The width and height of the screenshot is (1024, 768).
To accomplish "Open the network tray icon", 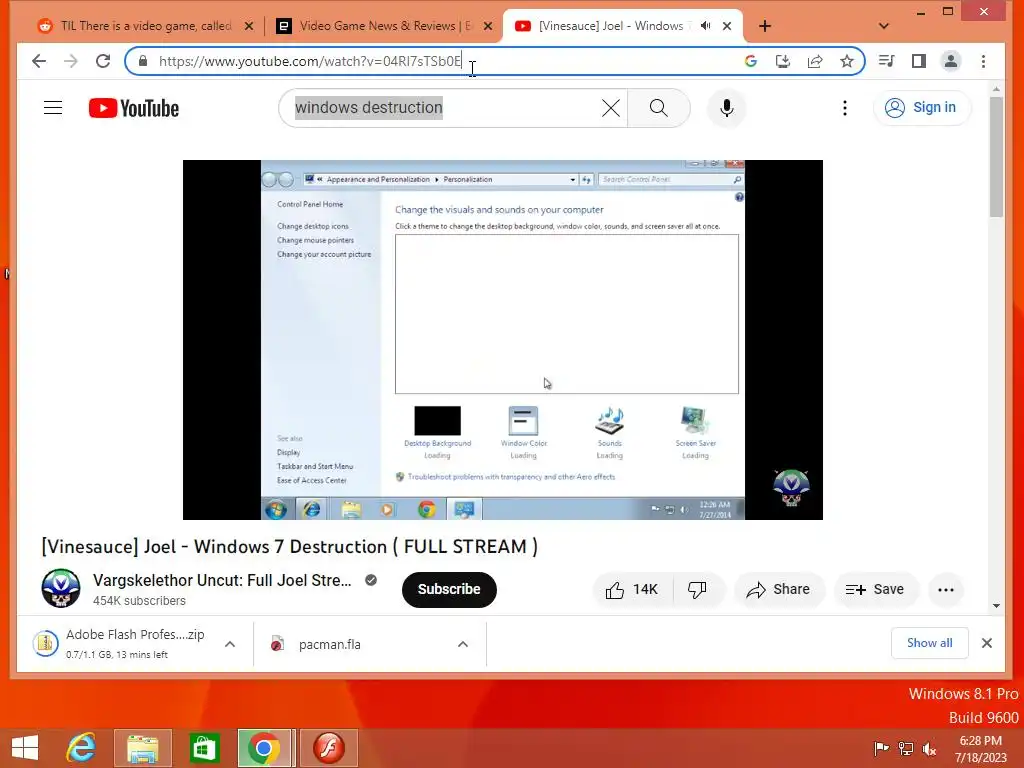I will 906,749.
